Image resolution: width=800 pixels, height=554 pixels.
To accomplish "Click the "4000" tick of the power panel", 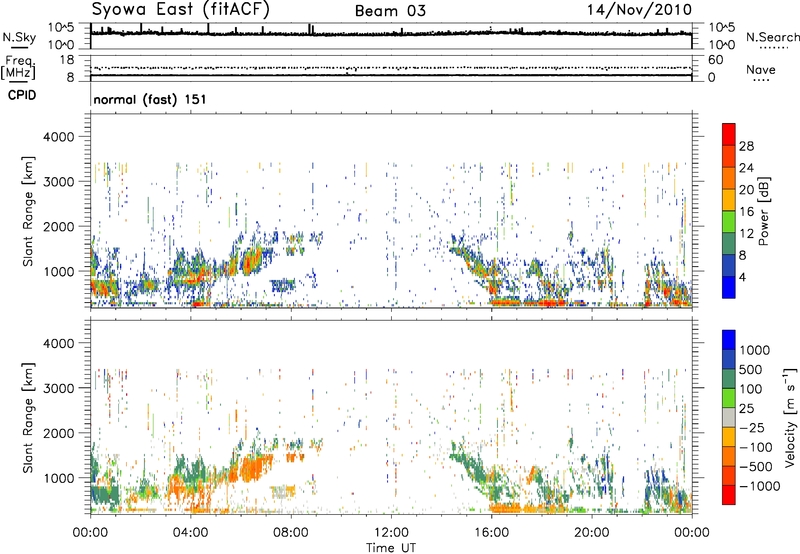I will click(58, 137).
